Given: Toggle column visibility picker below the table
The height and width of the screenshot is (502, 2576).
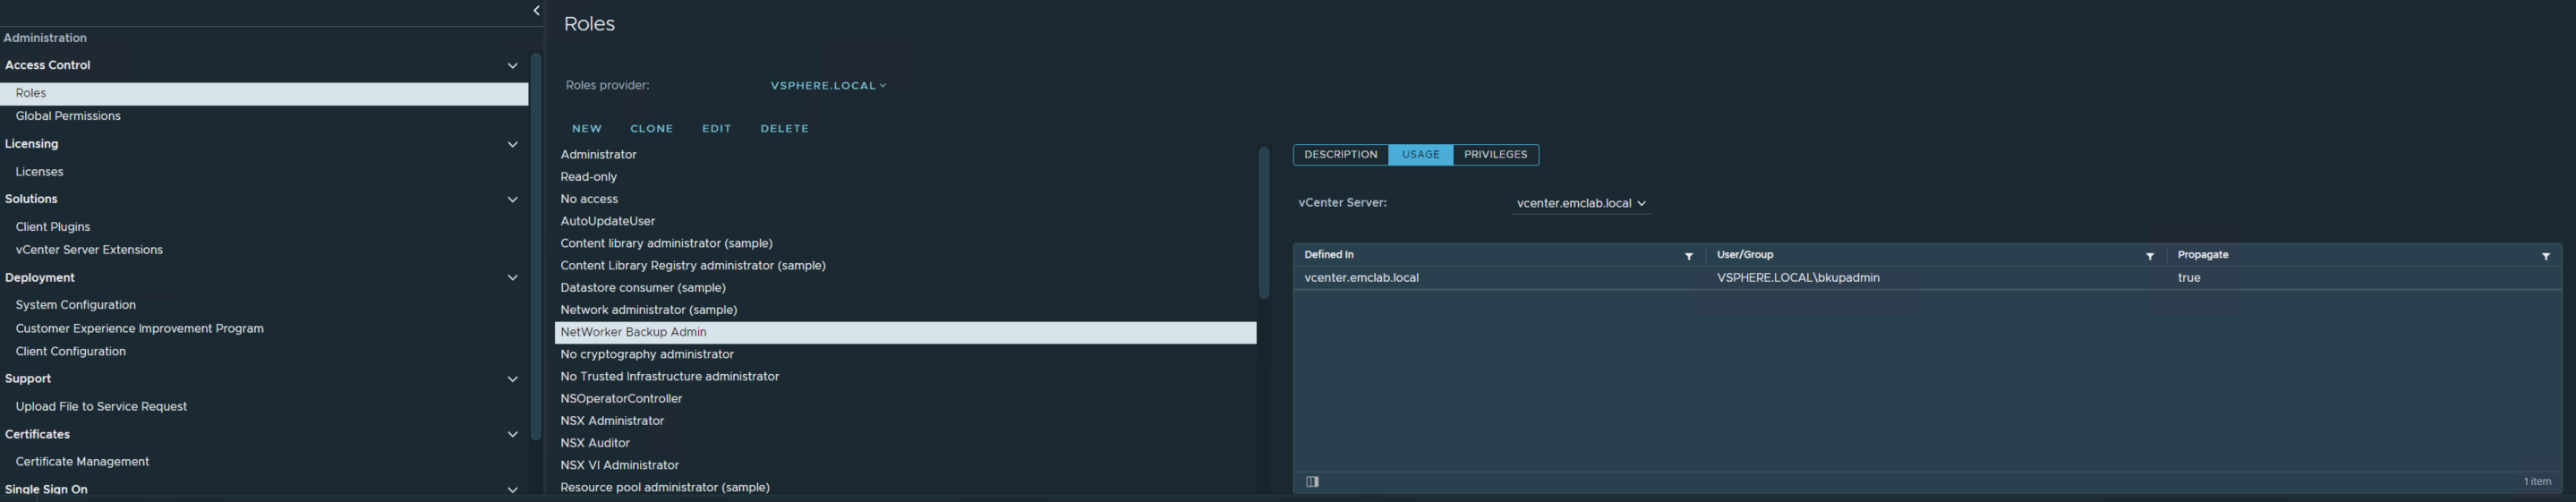Looking at the screenshot, I should pos(1312,482).
